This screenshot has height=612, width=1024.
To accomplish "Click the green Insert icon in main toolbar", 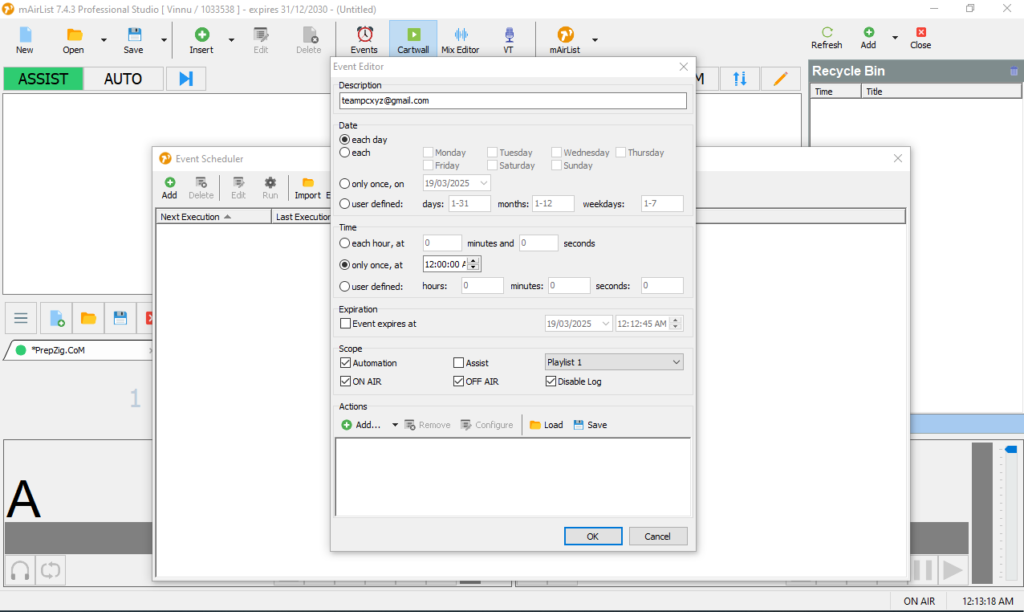I will point(201,40).
